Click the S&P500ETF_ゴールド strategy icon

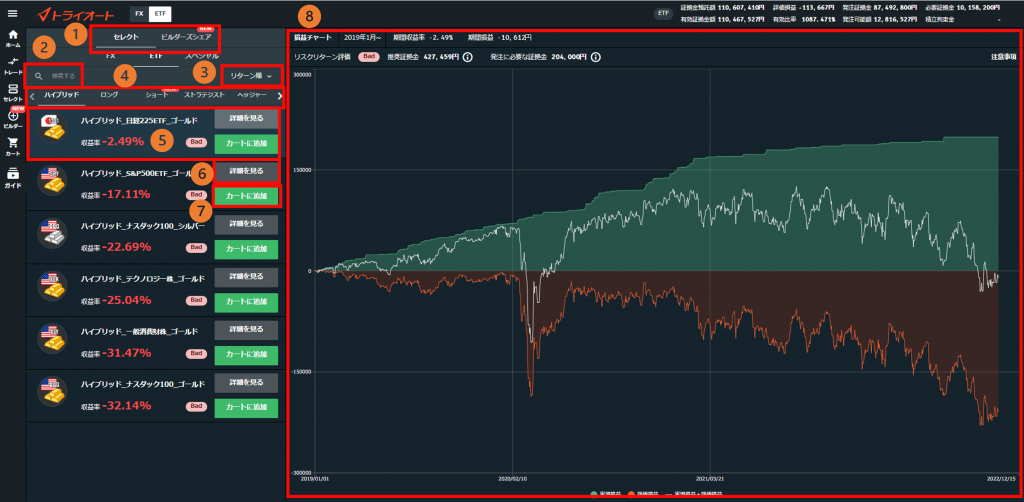coord(52,181)
